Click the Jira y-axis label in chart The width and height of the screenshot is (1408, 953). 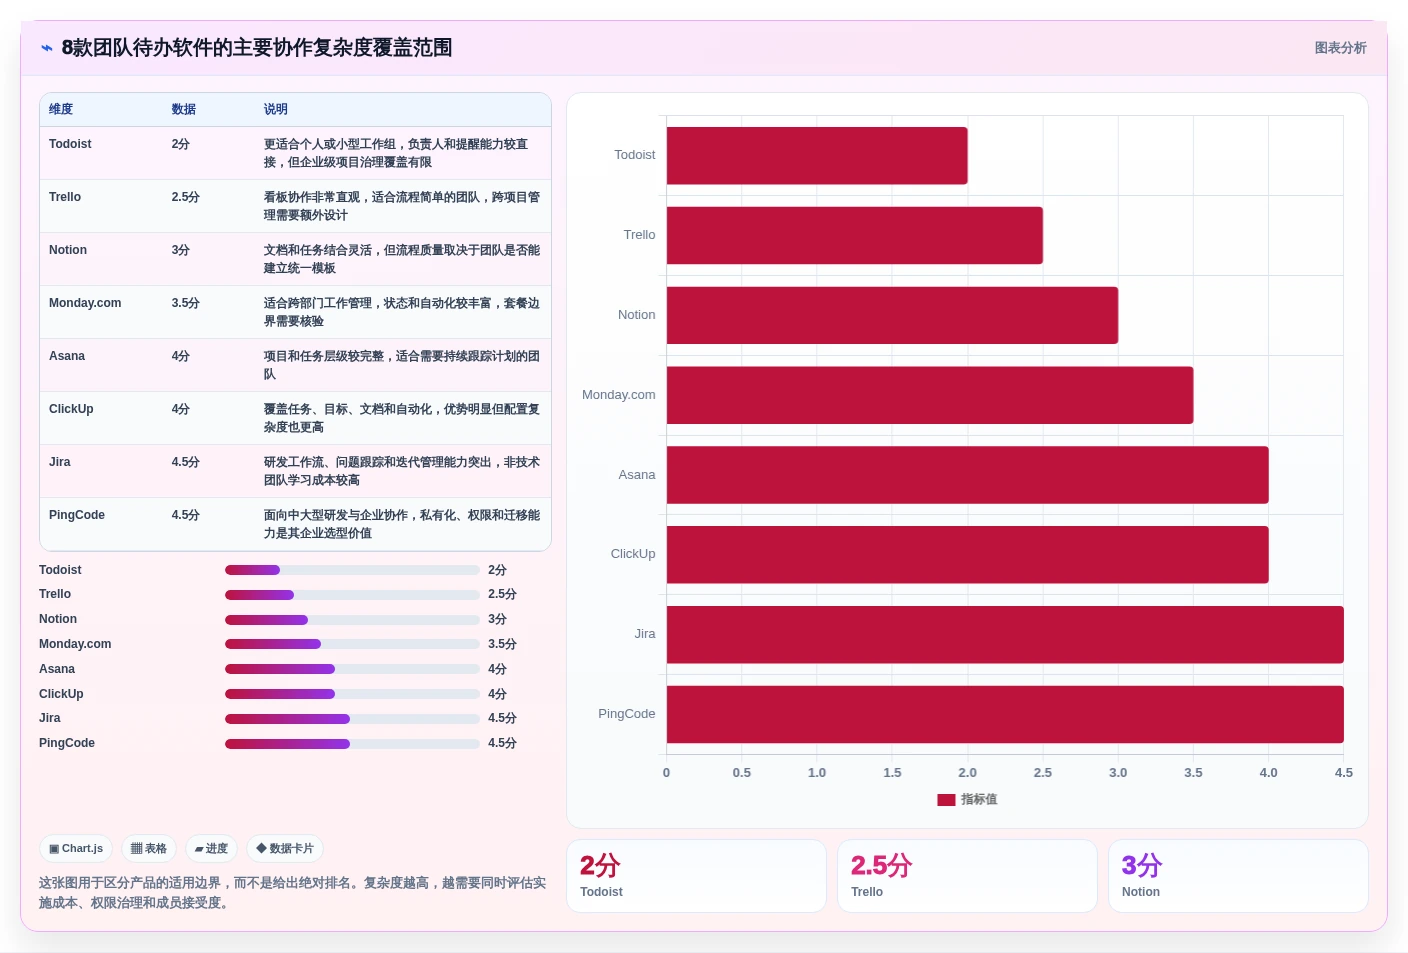645,634
